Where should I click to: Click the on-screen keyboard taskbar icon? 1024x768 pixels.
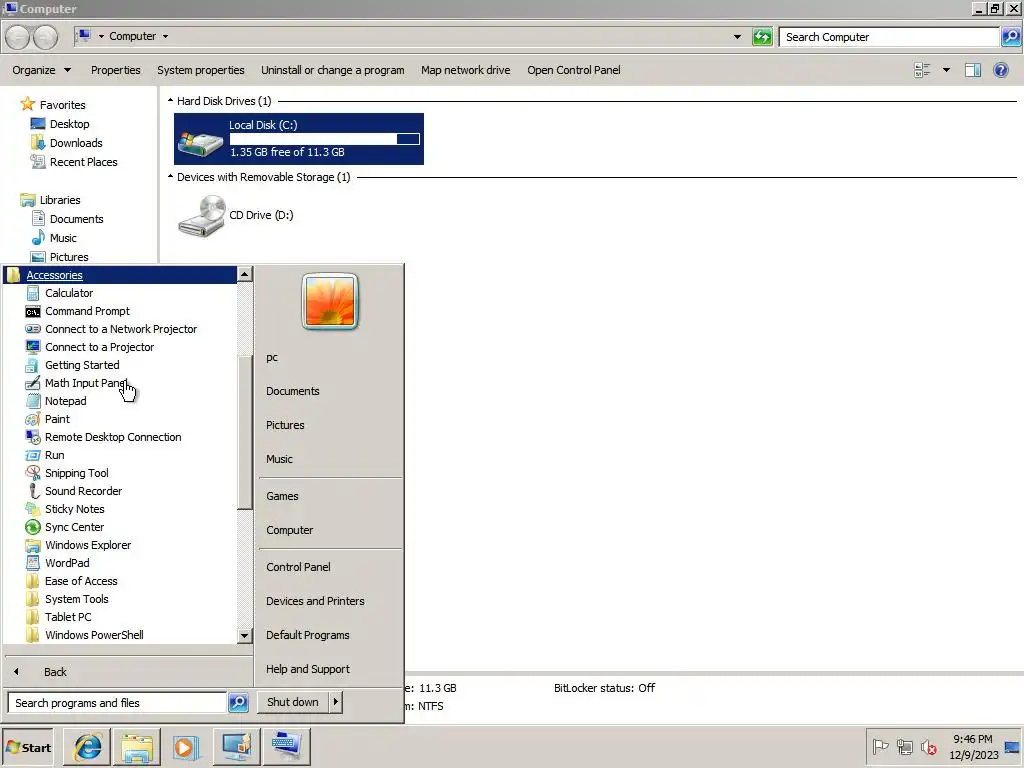(286, 747)
